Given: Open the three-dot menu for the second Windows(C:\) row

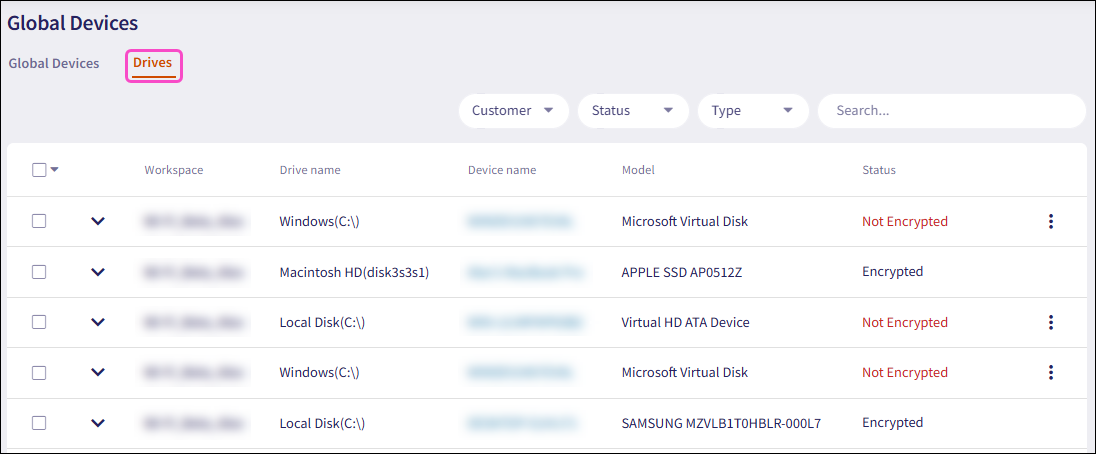Looking at the screenshot, I should (x=1050, y=372).
